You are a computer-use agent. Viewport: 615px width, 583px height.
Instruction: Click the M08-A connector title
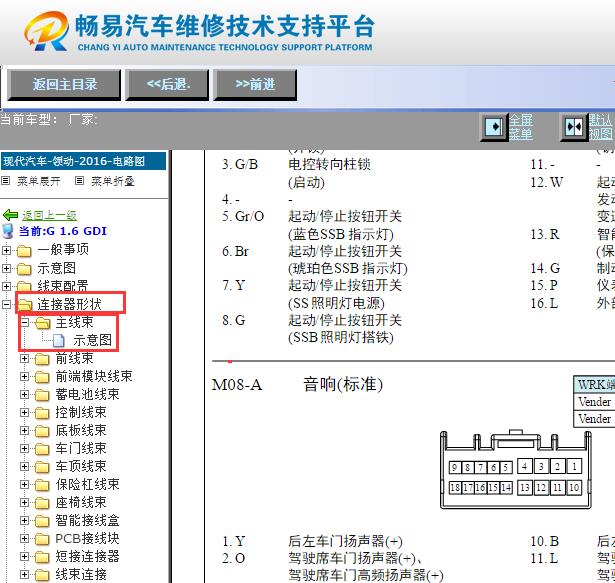(237, 385)
